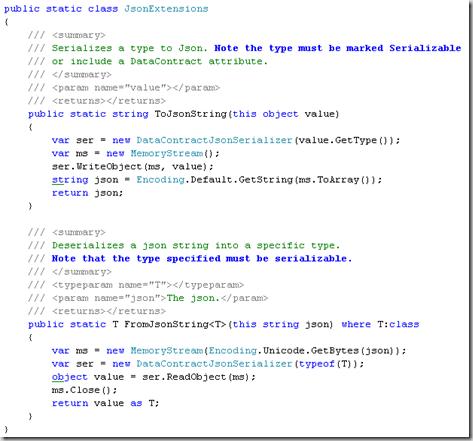Click 'Encoding.Default.GetString' call
Screen dimensions: 473x441
[x=214, y=180]
